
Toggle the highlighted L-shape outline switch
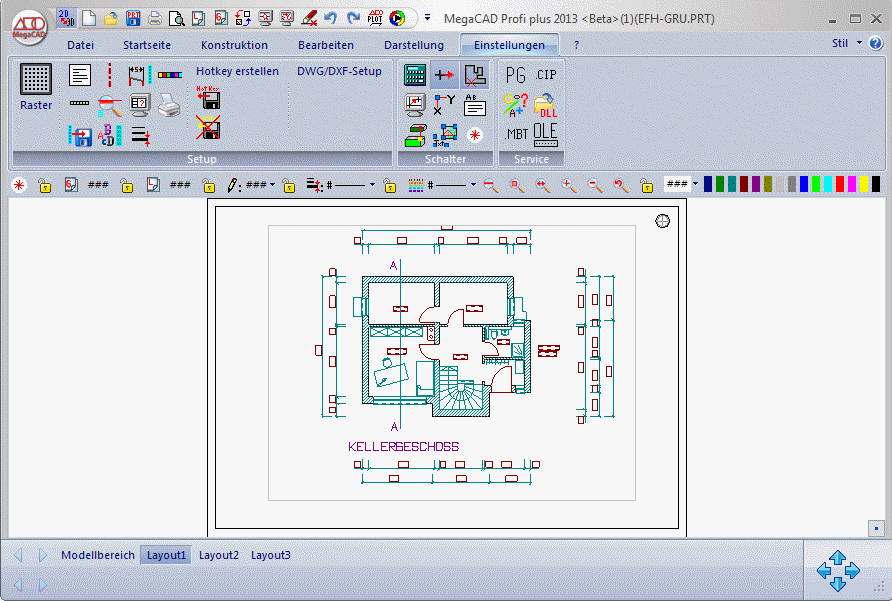pyautogui.click(x=474, y=75)
